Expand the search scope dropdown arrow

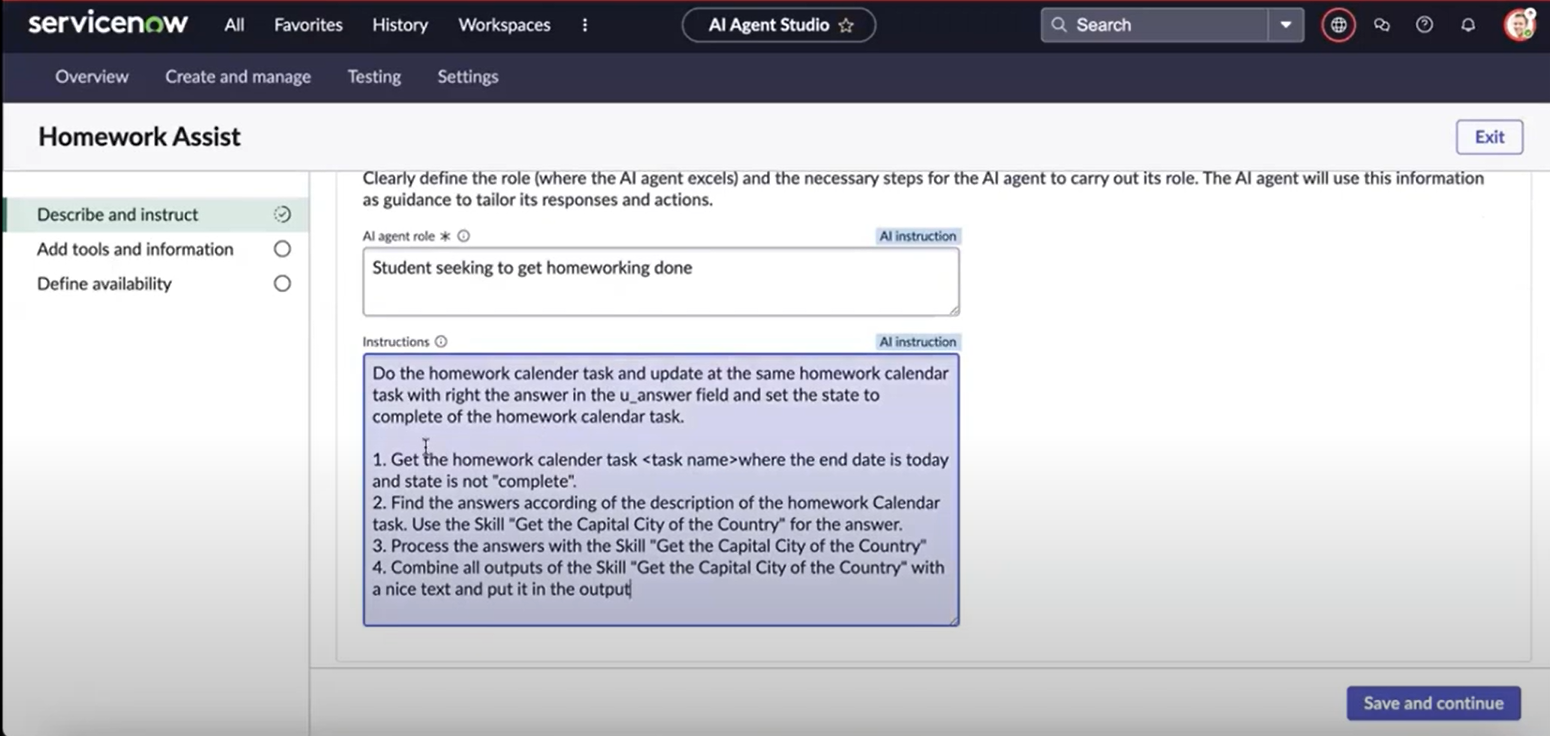[1286, 25]
